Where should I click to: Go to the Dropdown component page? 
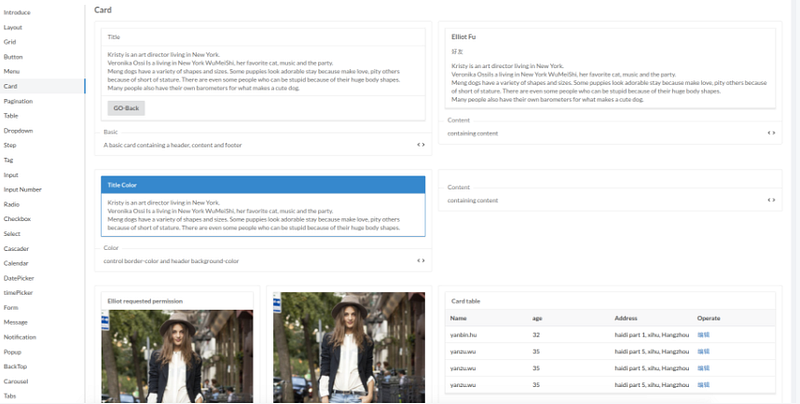click(18, 131)
